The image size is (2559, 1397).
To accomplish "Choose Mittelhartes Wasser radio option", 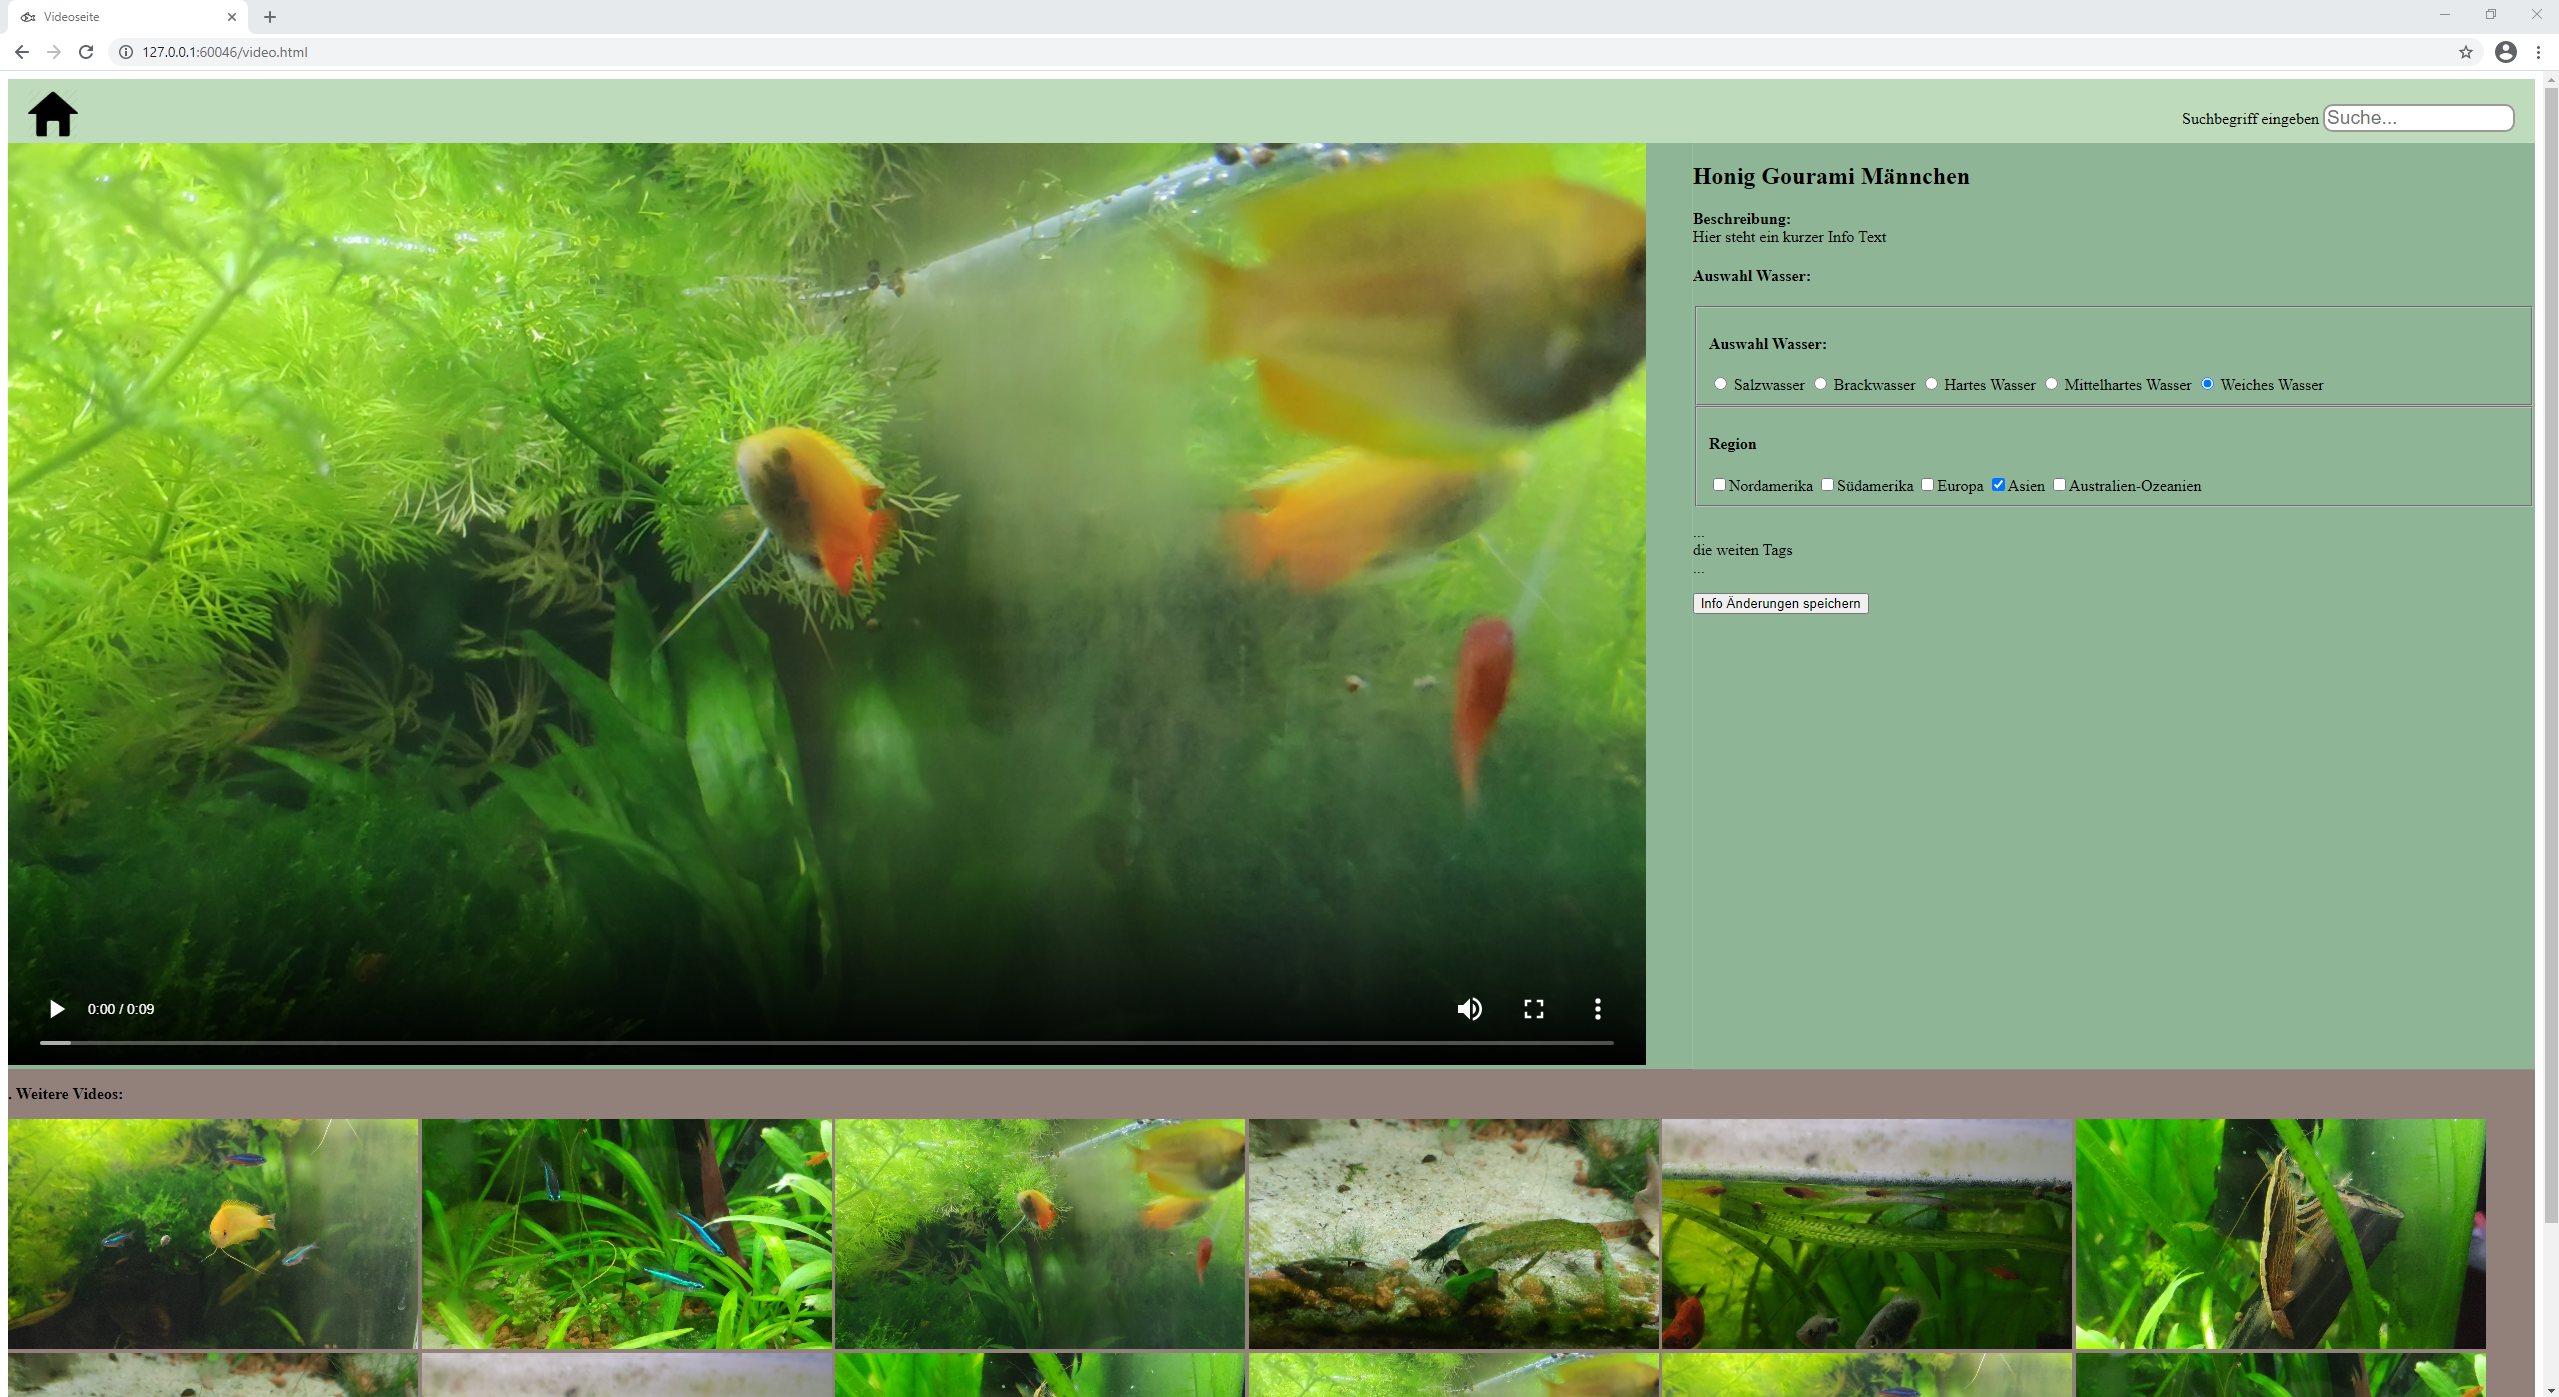I will 2051,384.
